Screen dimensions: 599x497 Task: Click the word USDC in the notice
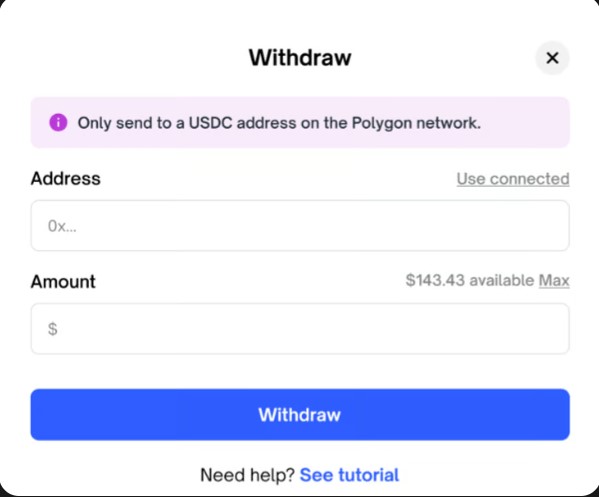[x=210, y=123]
